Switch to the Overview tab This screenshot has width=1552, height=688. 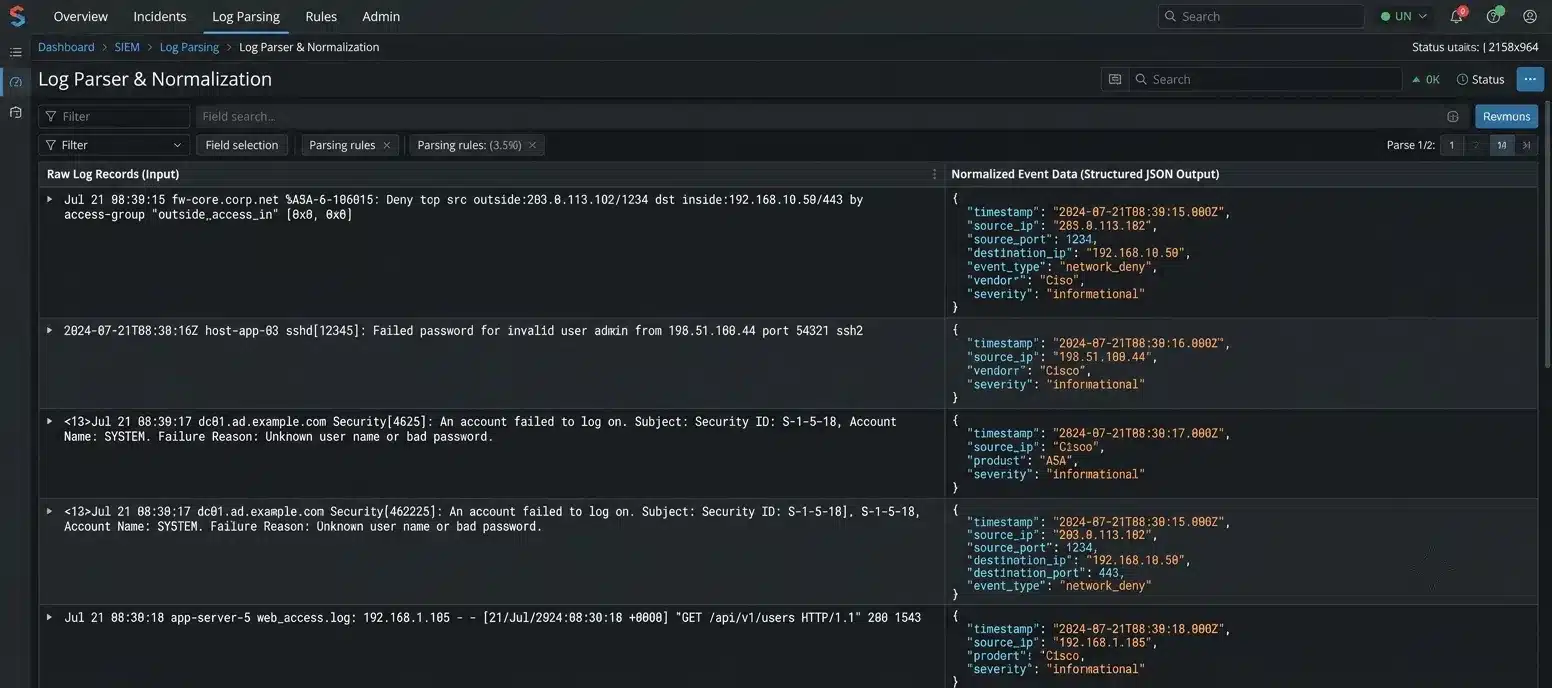(80, 16)
